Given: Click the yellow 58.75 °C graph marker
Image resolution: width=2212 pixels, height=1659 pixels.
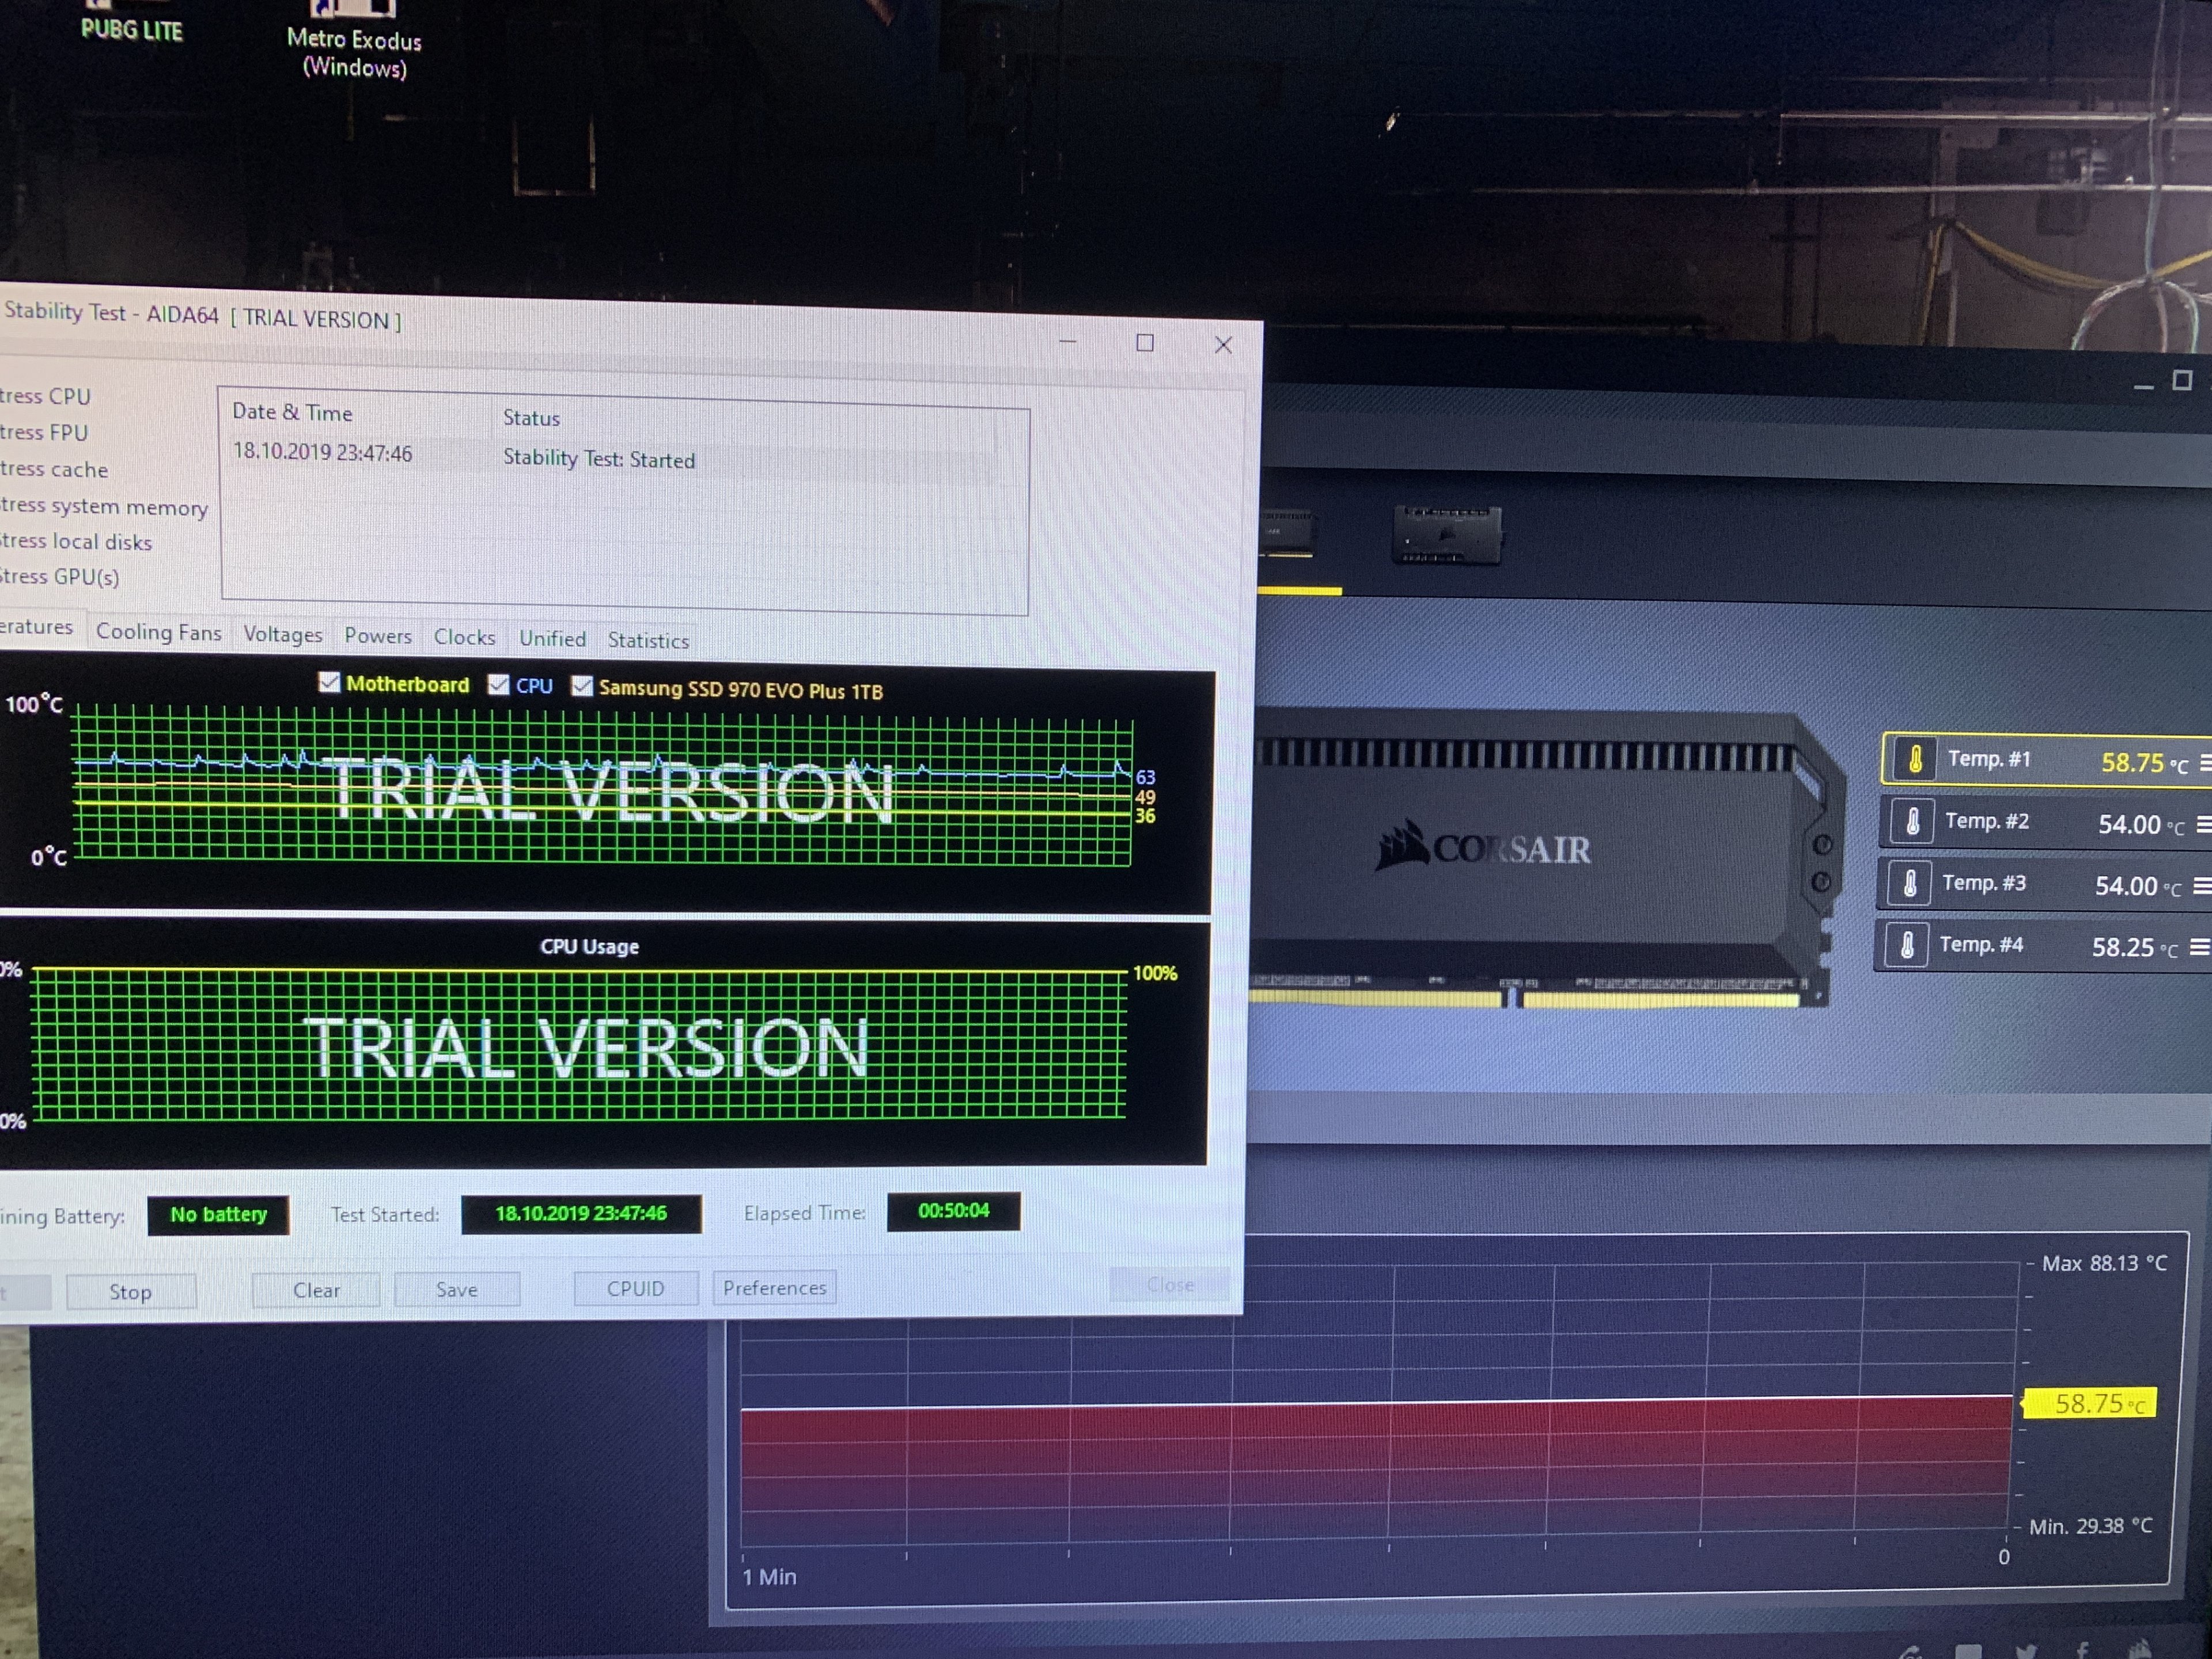Looking at the screenshot, I should tap(2089, 1404).
